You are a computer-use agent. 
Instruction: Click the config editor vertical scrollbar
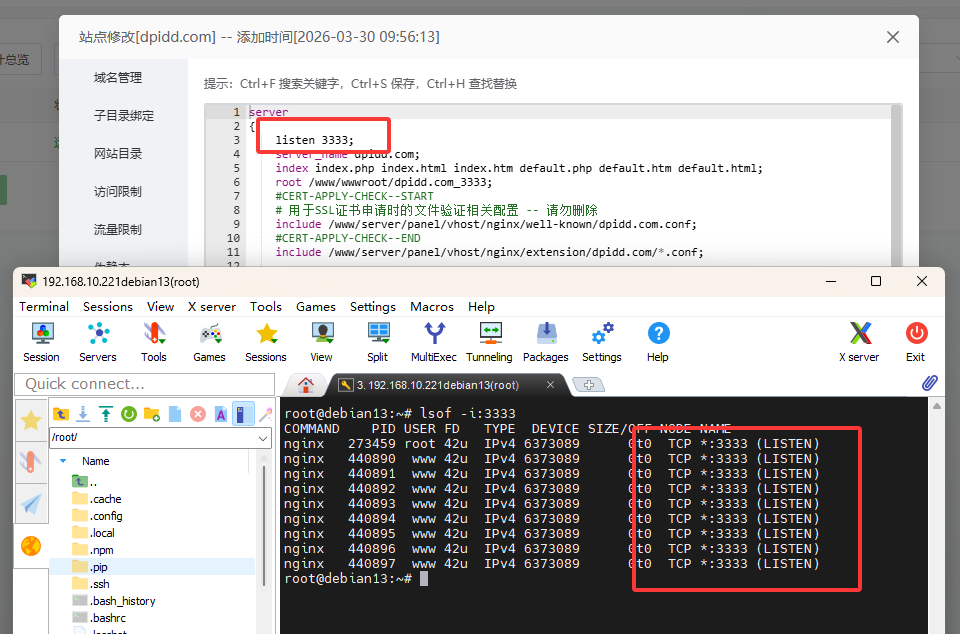[896, 184]
